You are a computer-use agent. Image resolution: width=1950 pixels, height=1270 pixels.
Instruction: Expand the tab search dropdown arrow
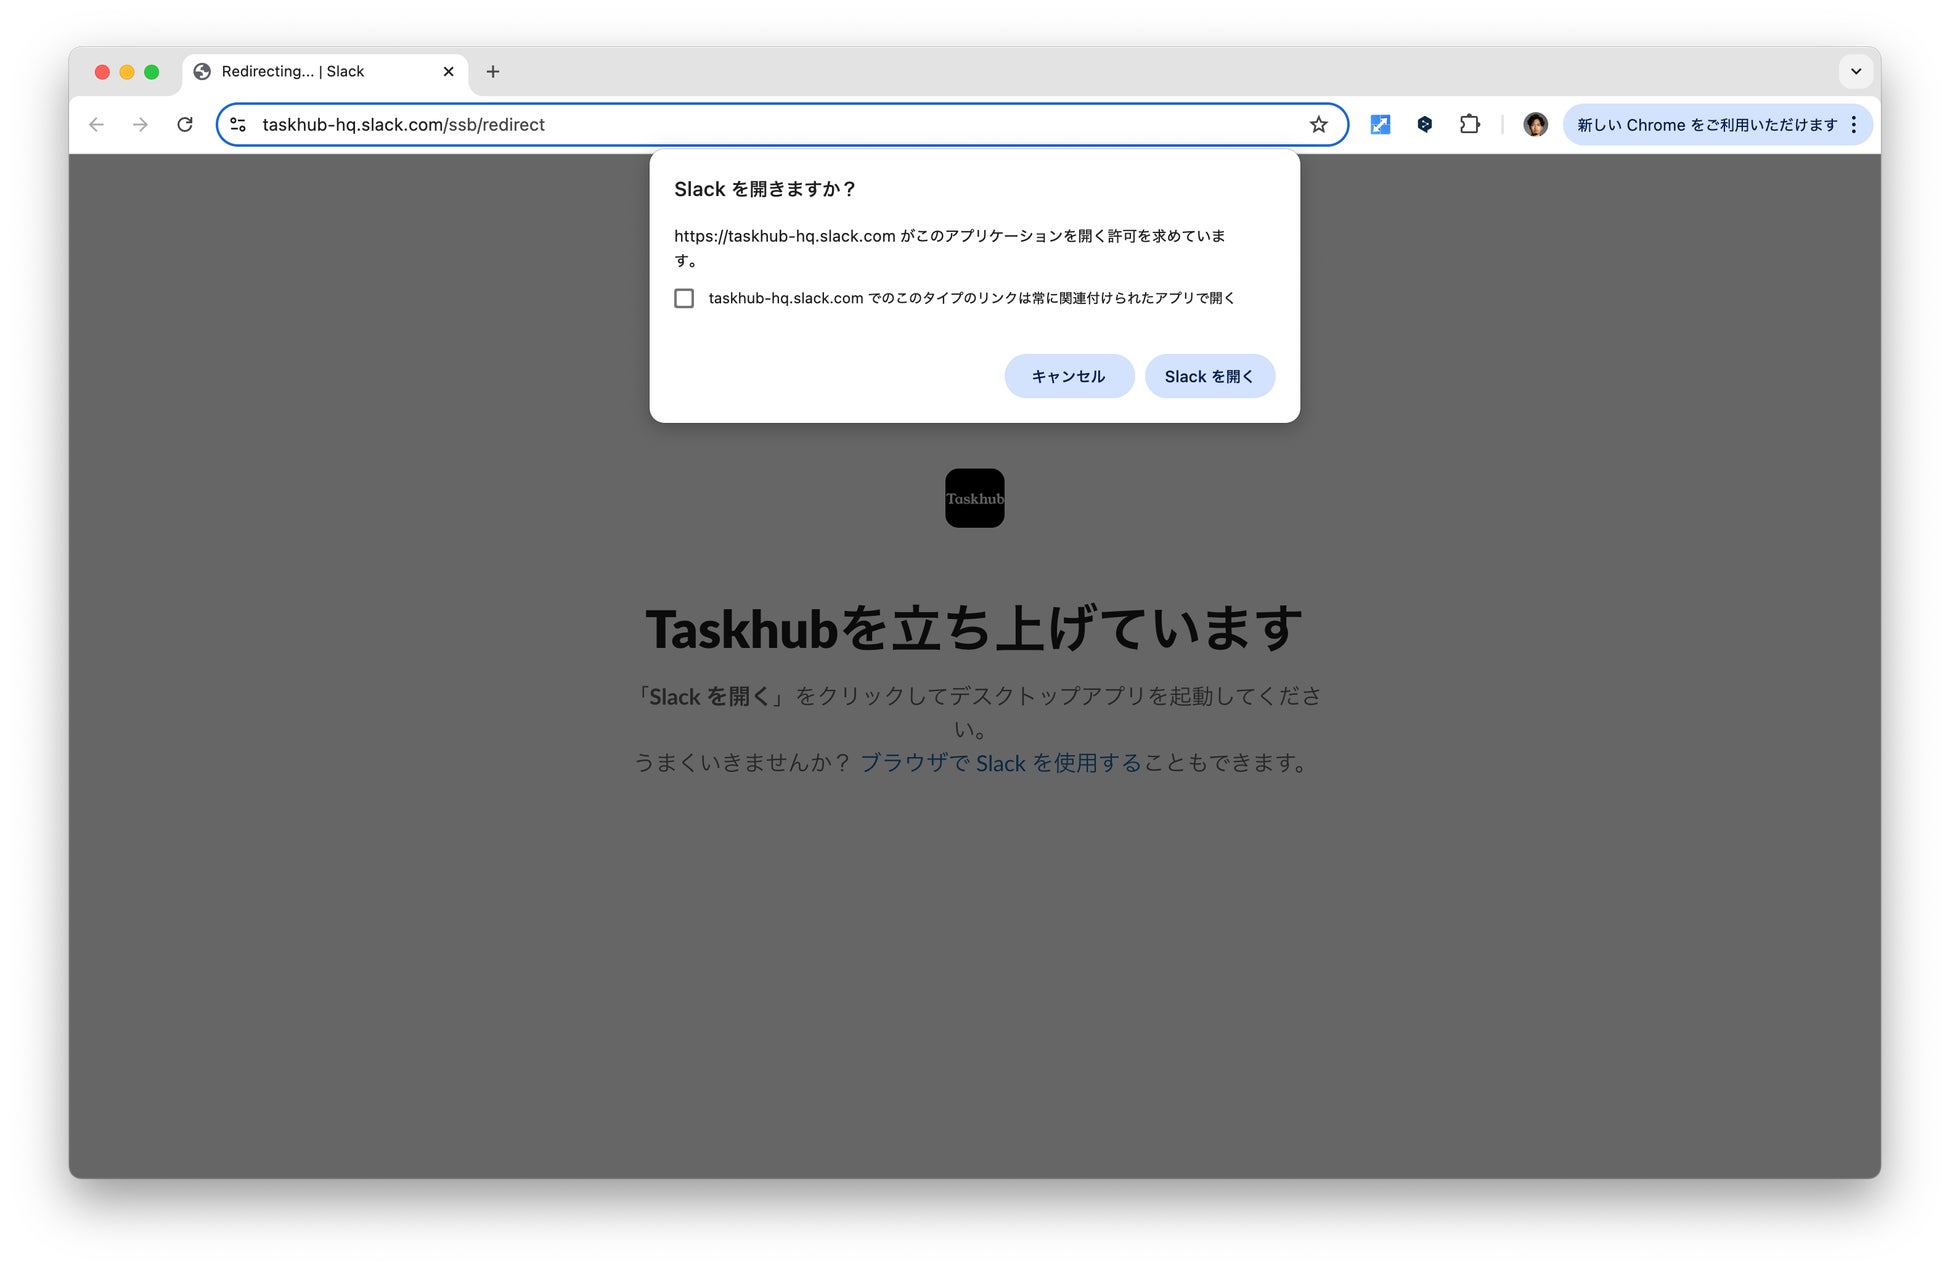(x=1855, y=72)
